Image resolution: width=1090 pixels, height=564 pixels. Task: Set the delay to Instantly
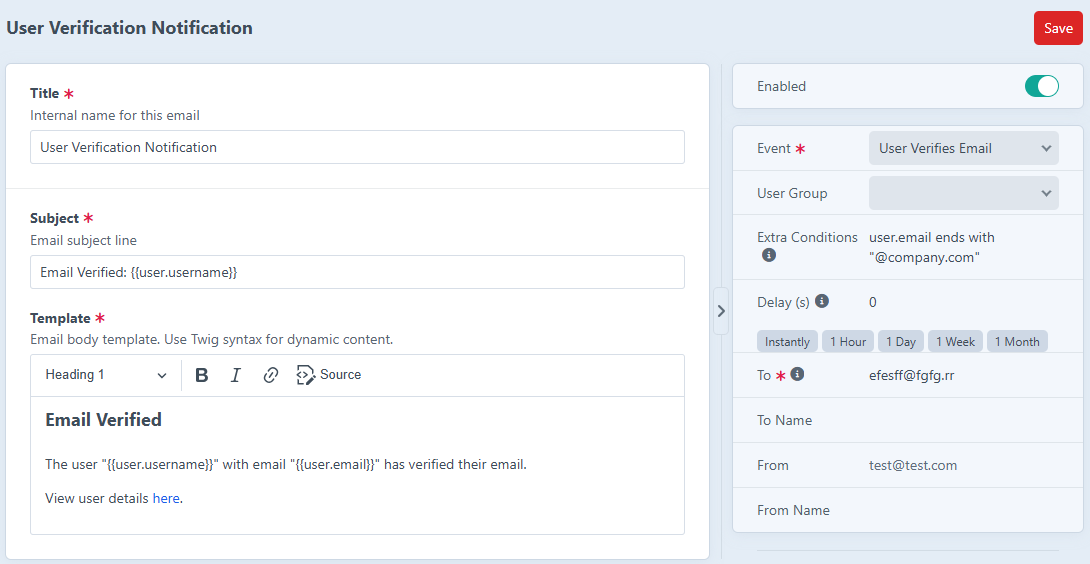(x=787, y=342)
